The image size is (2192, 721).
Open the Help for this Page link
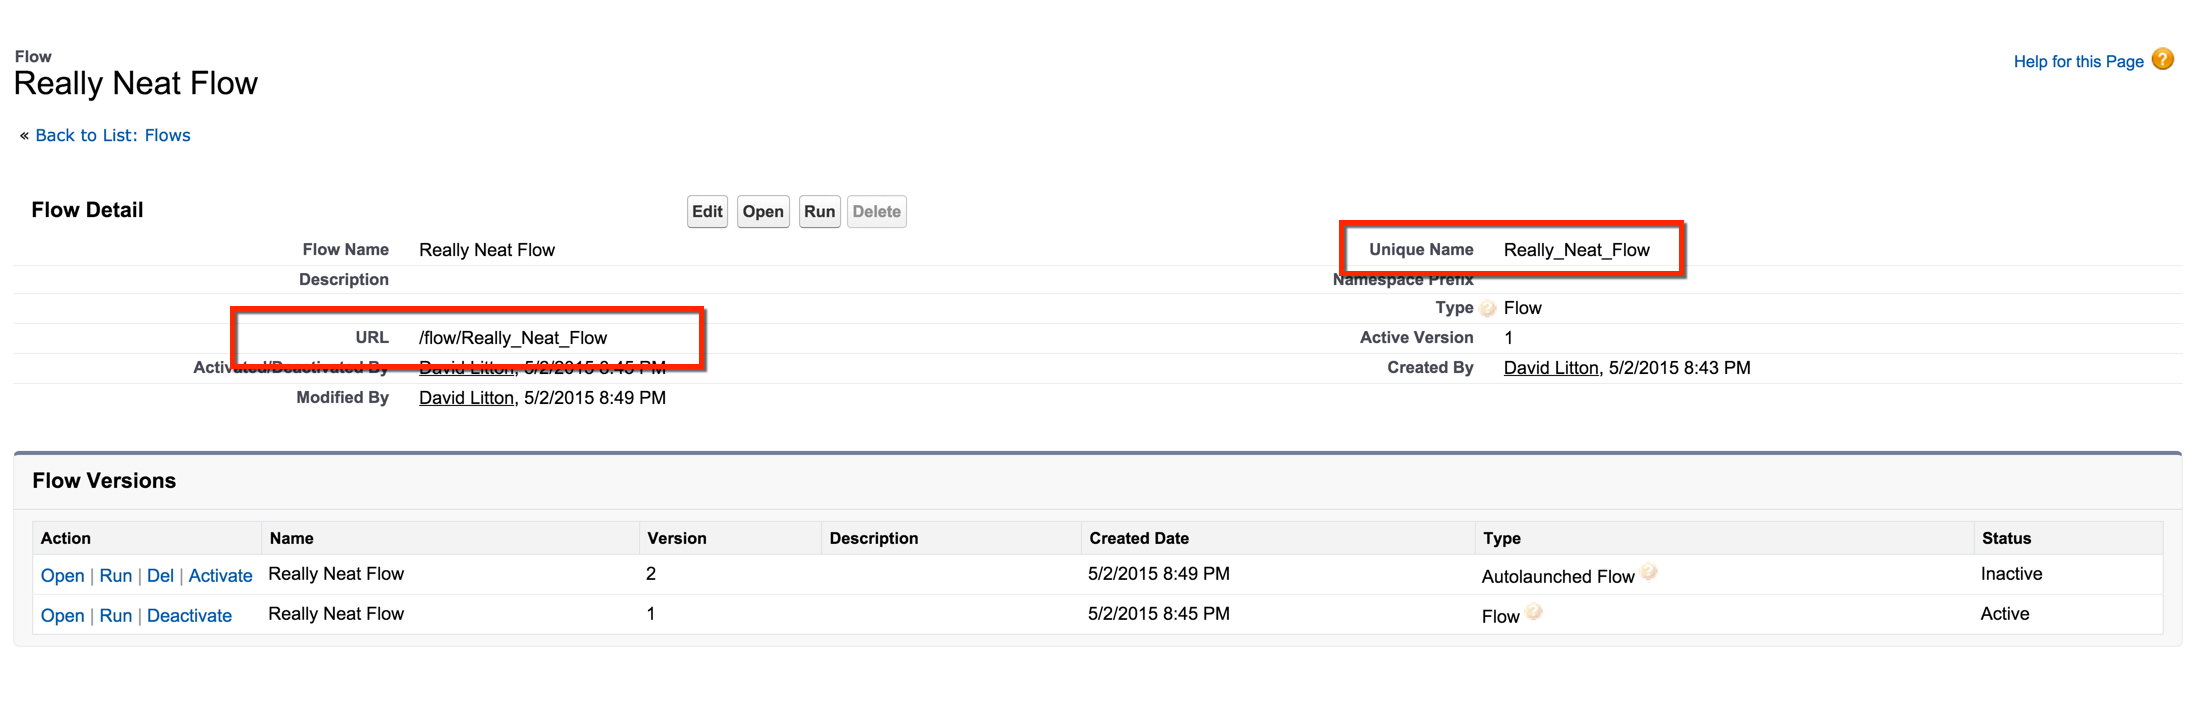pos(2078,62)
